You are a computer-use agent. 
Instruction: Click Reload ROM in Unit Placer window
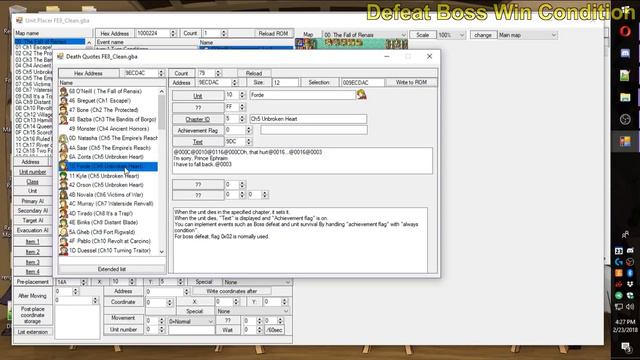(x=273, y=33)
